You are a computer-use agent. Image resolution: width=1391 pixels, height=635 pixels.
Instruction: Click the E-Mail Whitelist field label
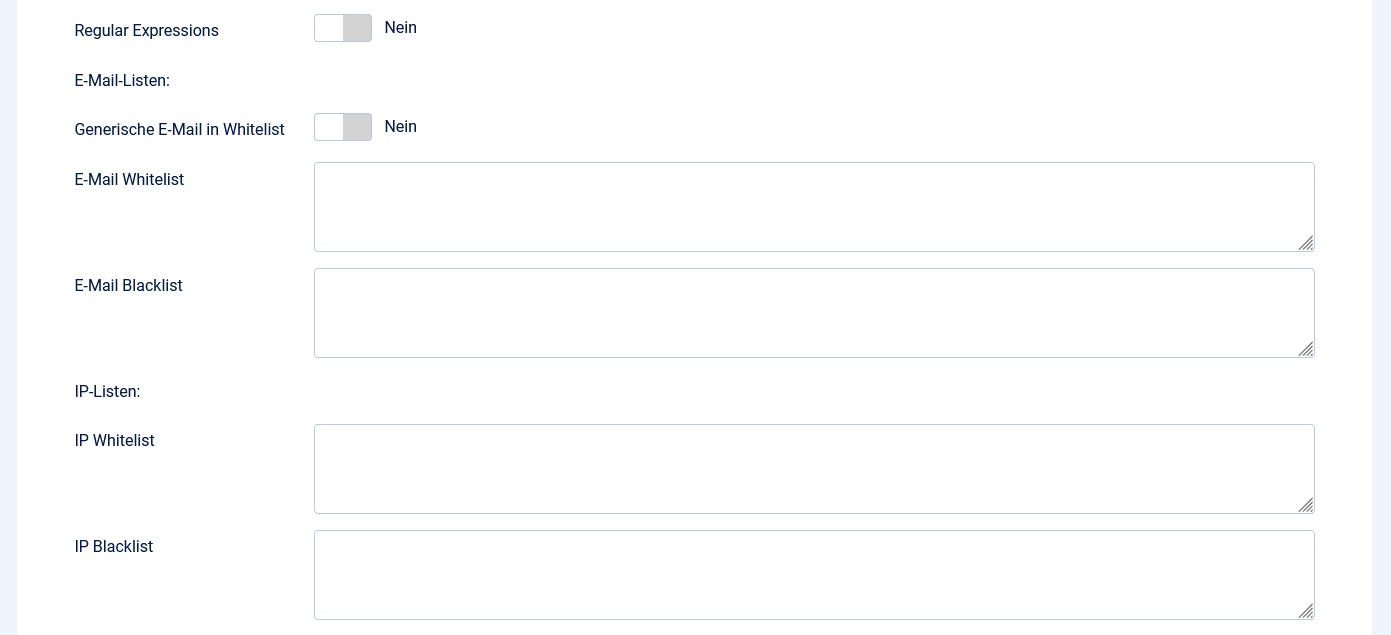point(129,180)
